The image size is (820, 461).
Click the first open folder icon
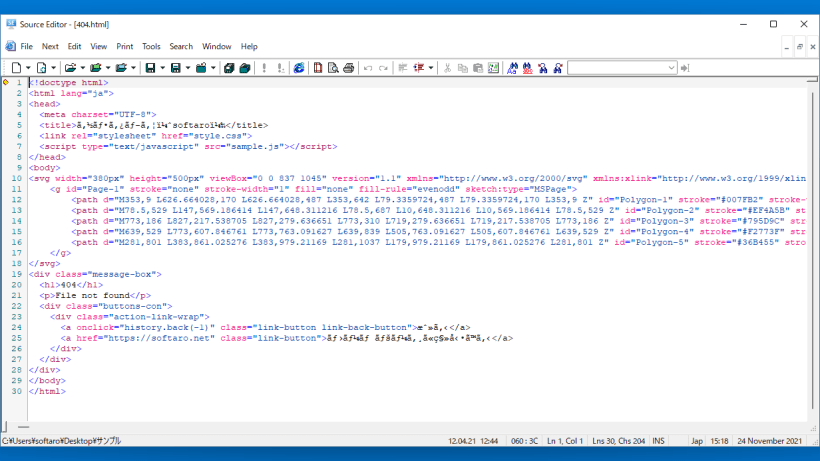pos(70,68)
